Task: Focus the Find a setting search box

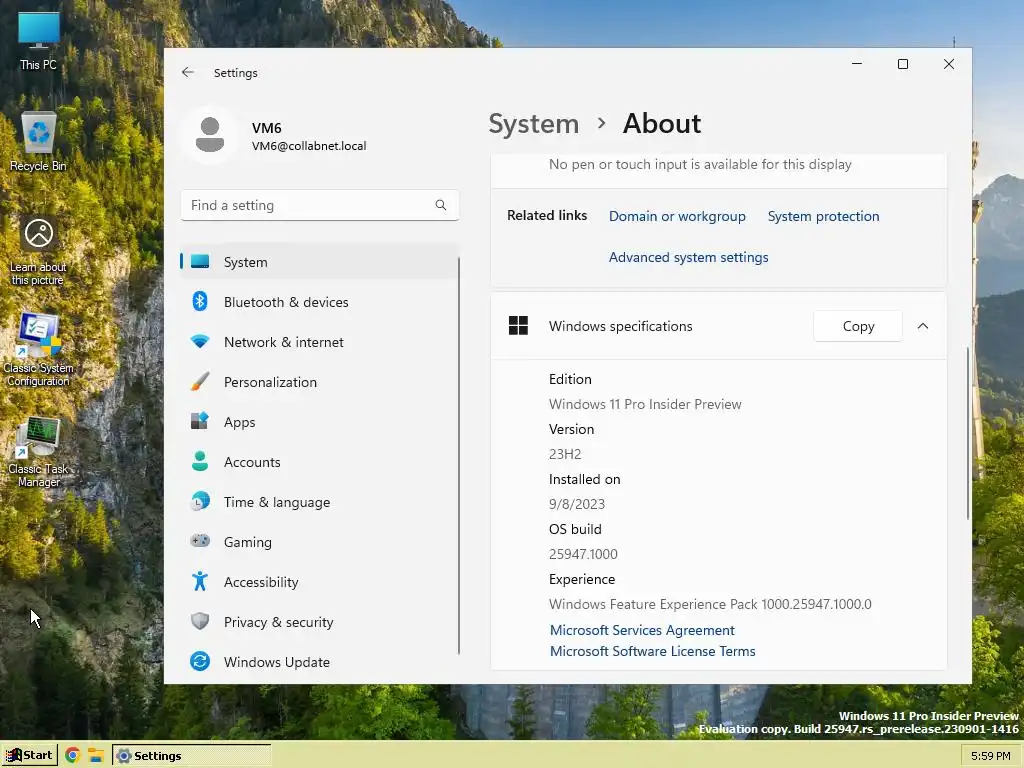Action: (x=319, y=205)
